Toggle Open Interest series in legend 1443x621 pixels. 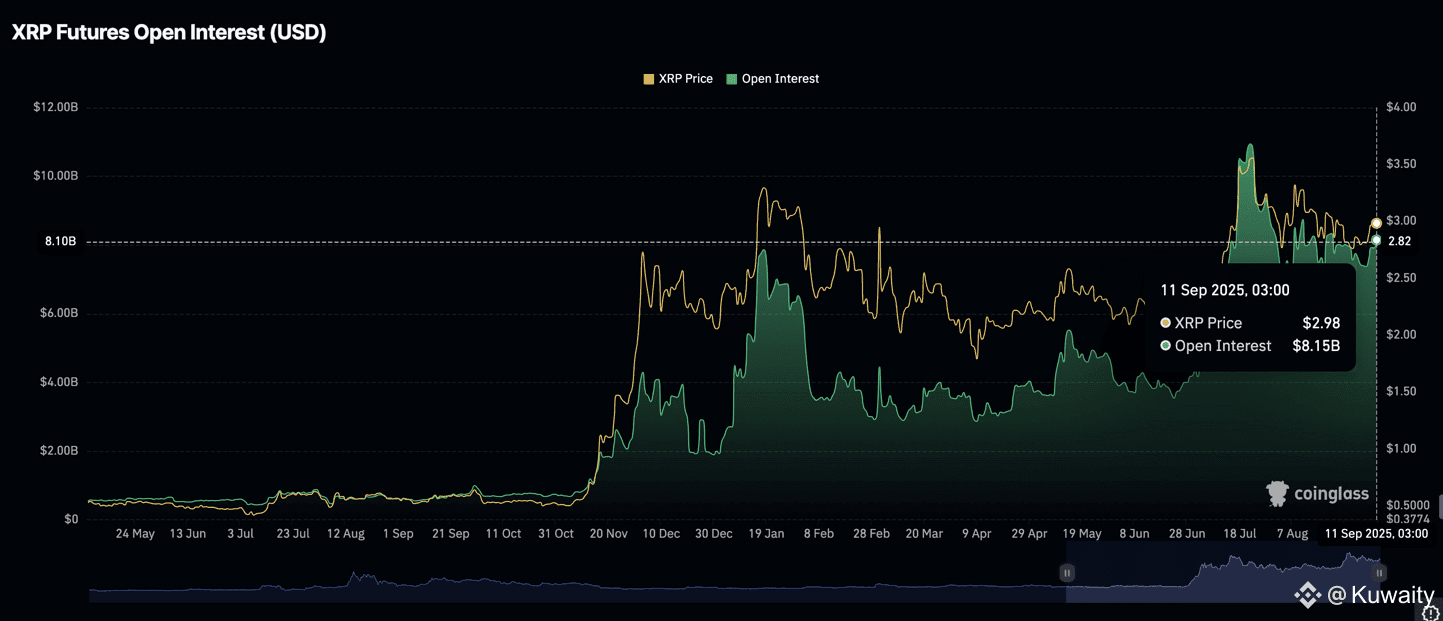pos(780,79)
